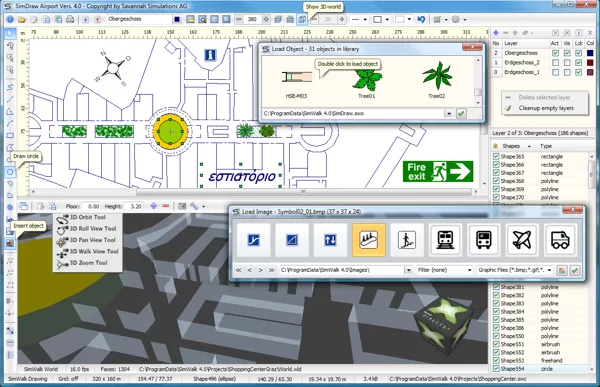This screenshot has height=387, width=600.
Task: Click the Floor value input field
Action: click(91, 206)
